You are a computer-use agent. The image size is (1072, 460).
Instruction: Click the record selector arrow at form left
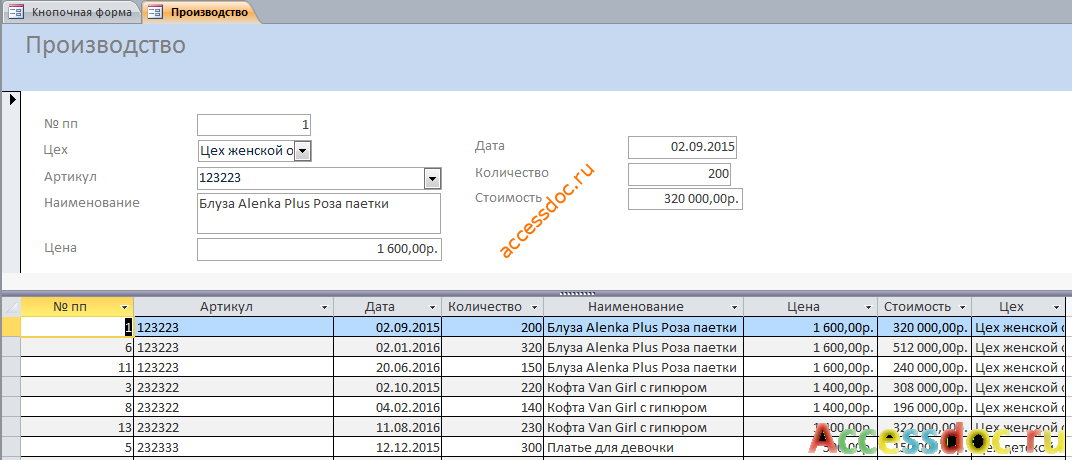(x=12, y=99)
